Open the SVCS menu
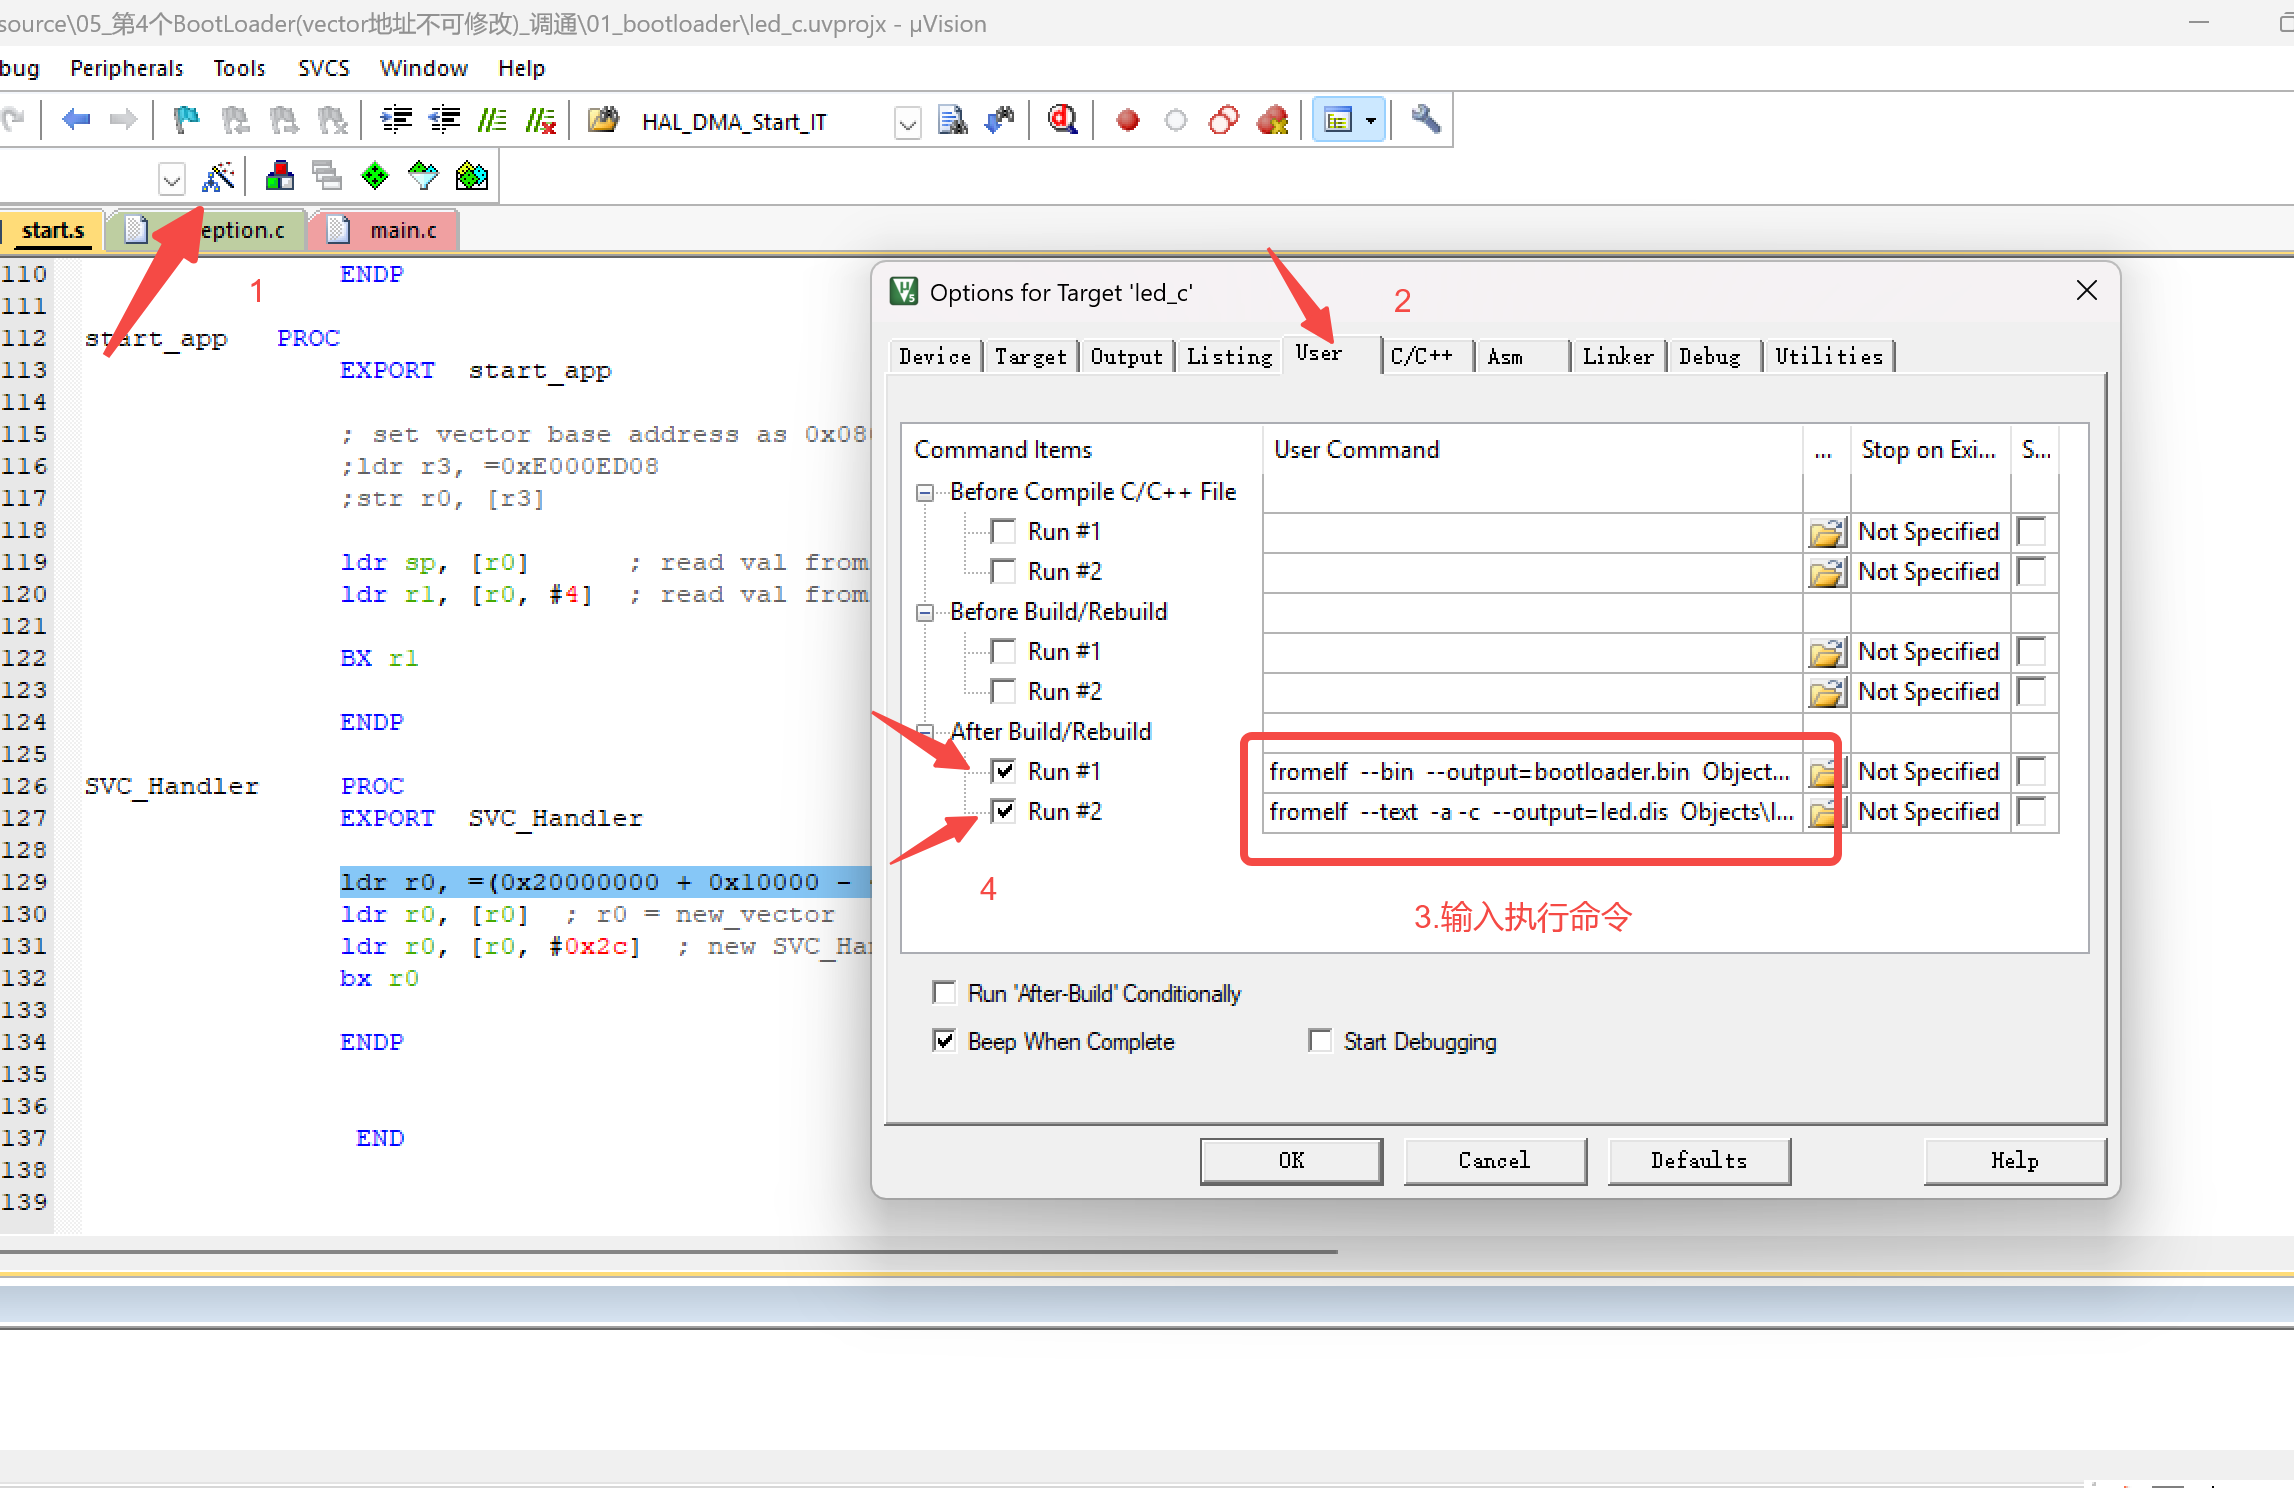The height and width of the screenshot is (1488, 2294). (x=323, y=68)
